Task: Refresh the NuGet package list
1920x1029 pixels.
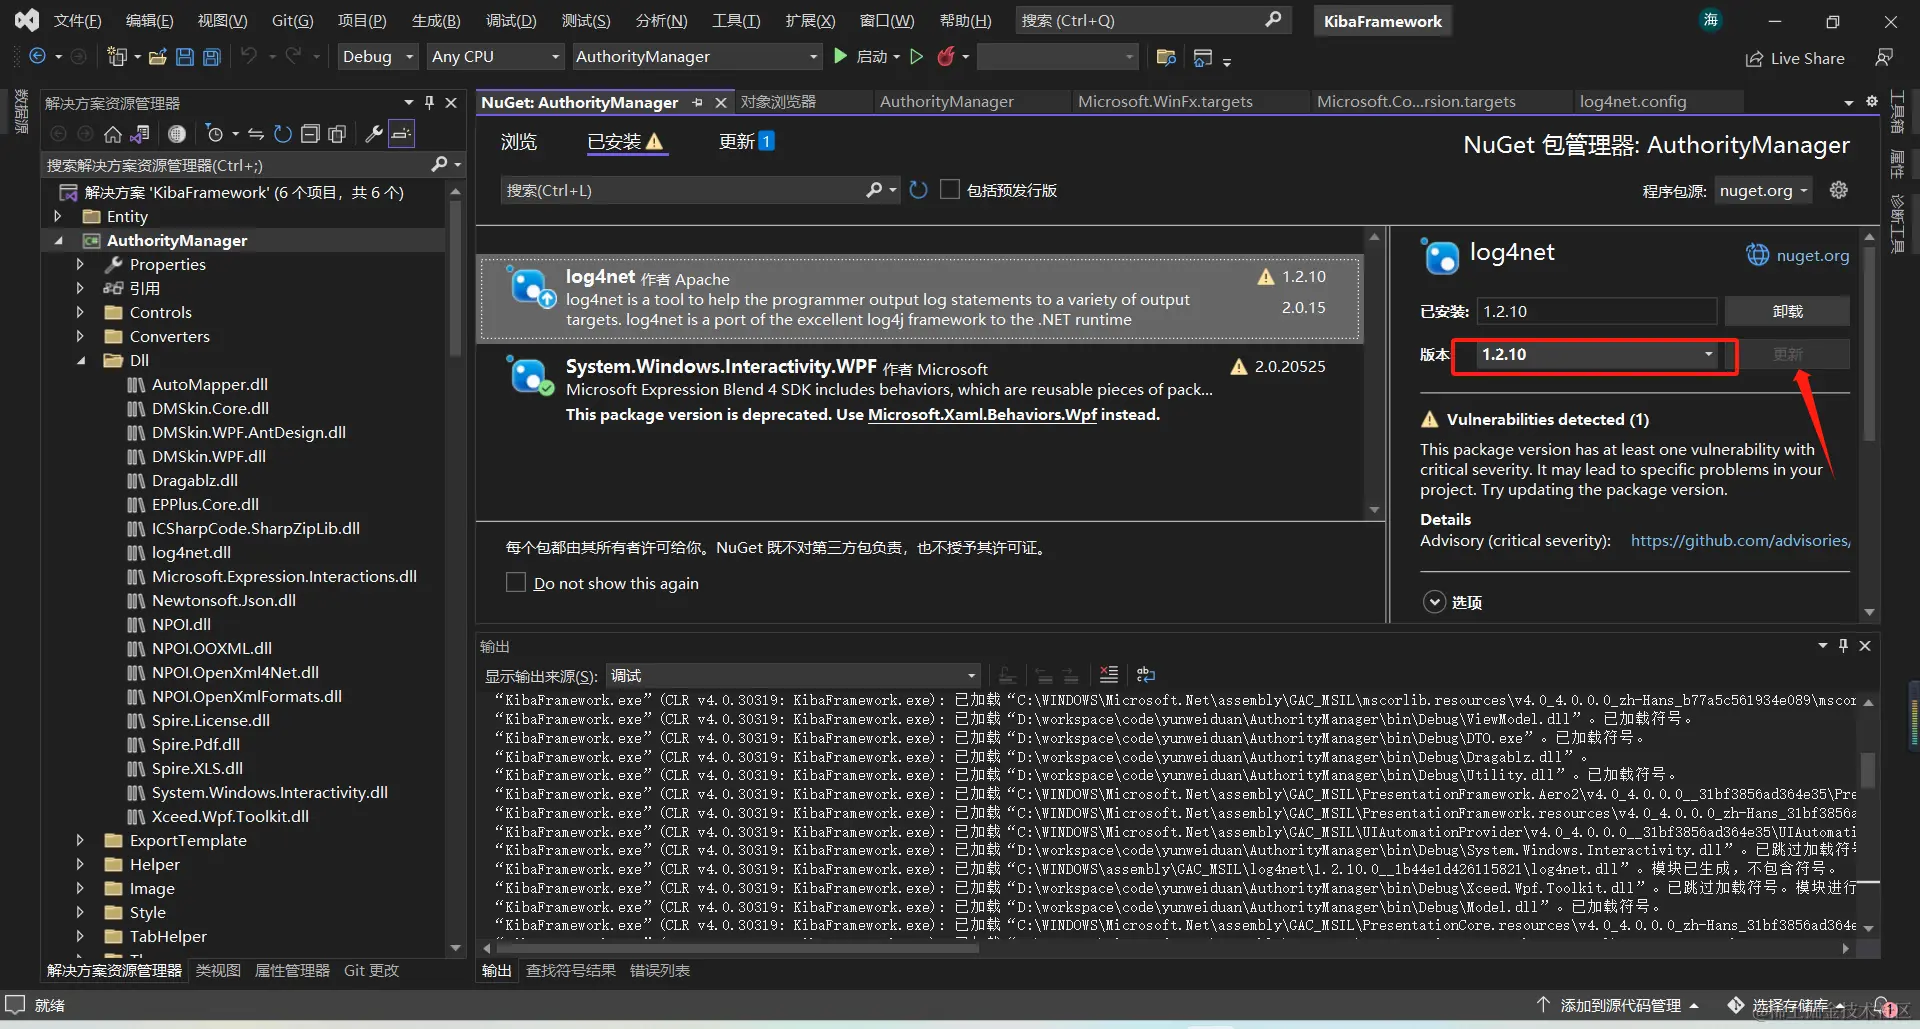Action: (919, 190)
